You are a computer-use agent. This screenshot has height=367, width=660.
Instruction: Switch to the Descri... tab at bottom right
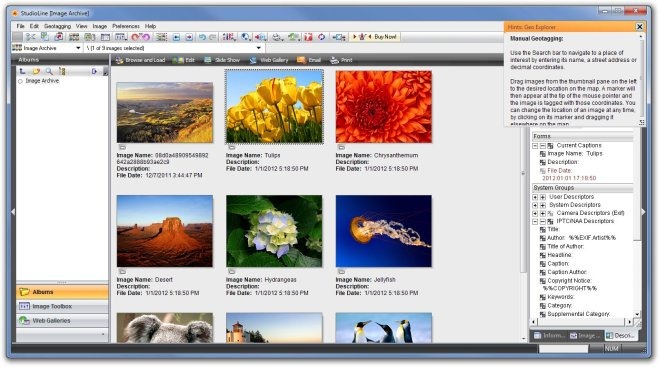click(x=620, y=335)
